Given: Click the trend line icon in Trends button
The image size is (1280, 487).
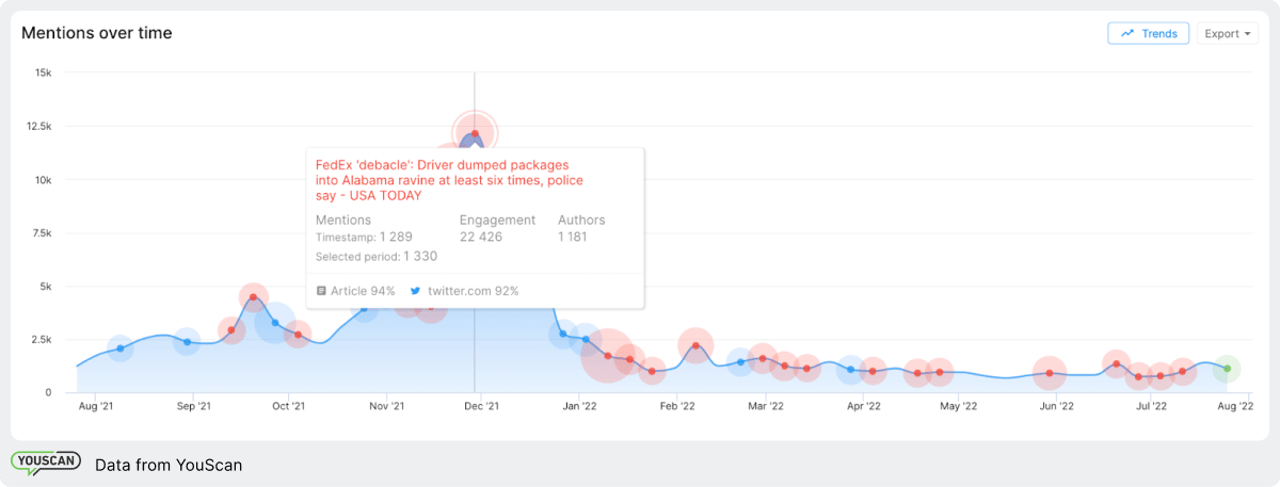Looking at the screenshot, I should (1127, 33).
